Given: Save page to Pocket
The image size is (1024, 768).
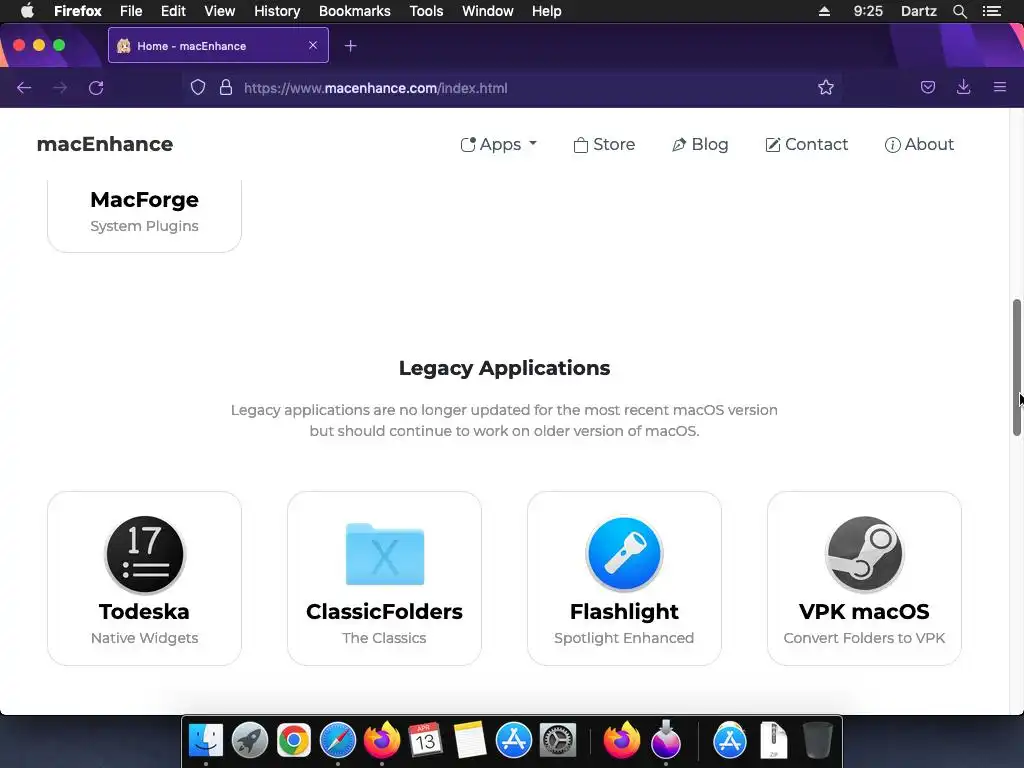Looking at the screenshot, I should click(927, 88).
